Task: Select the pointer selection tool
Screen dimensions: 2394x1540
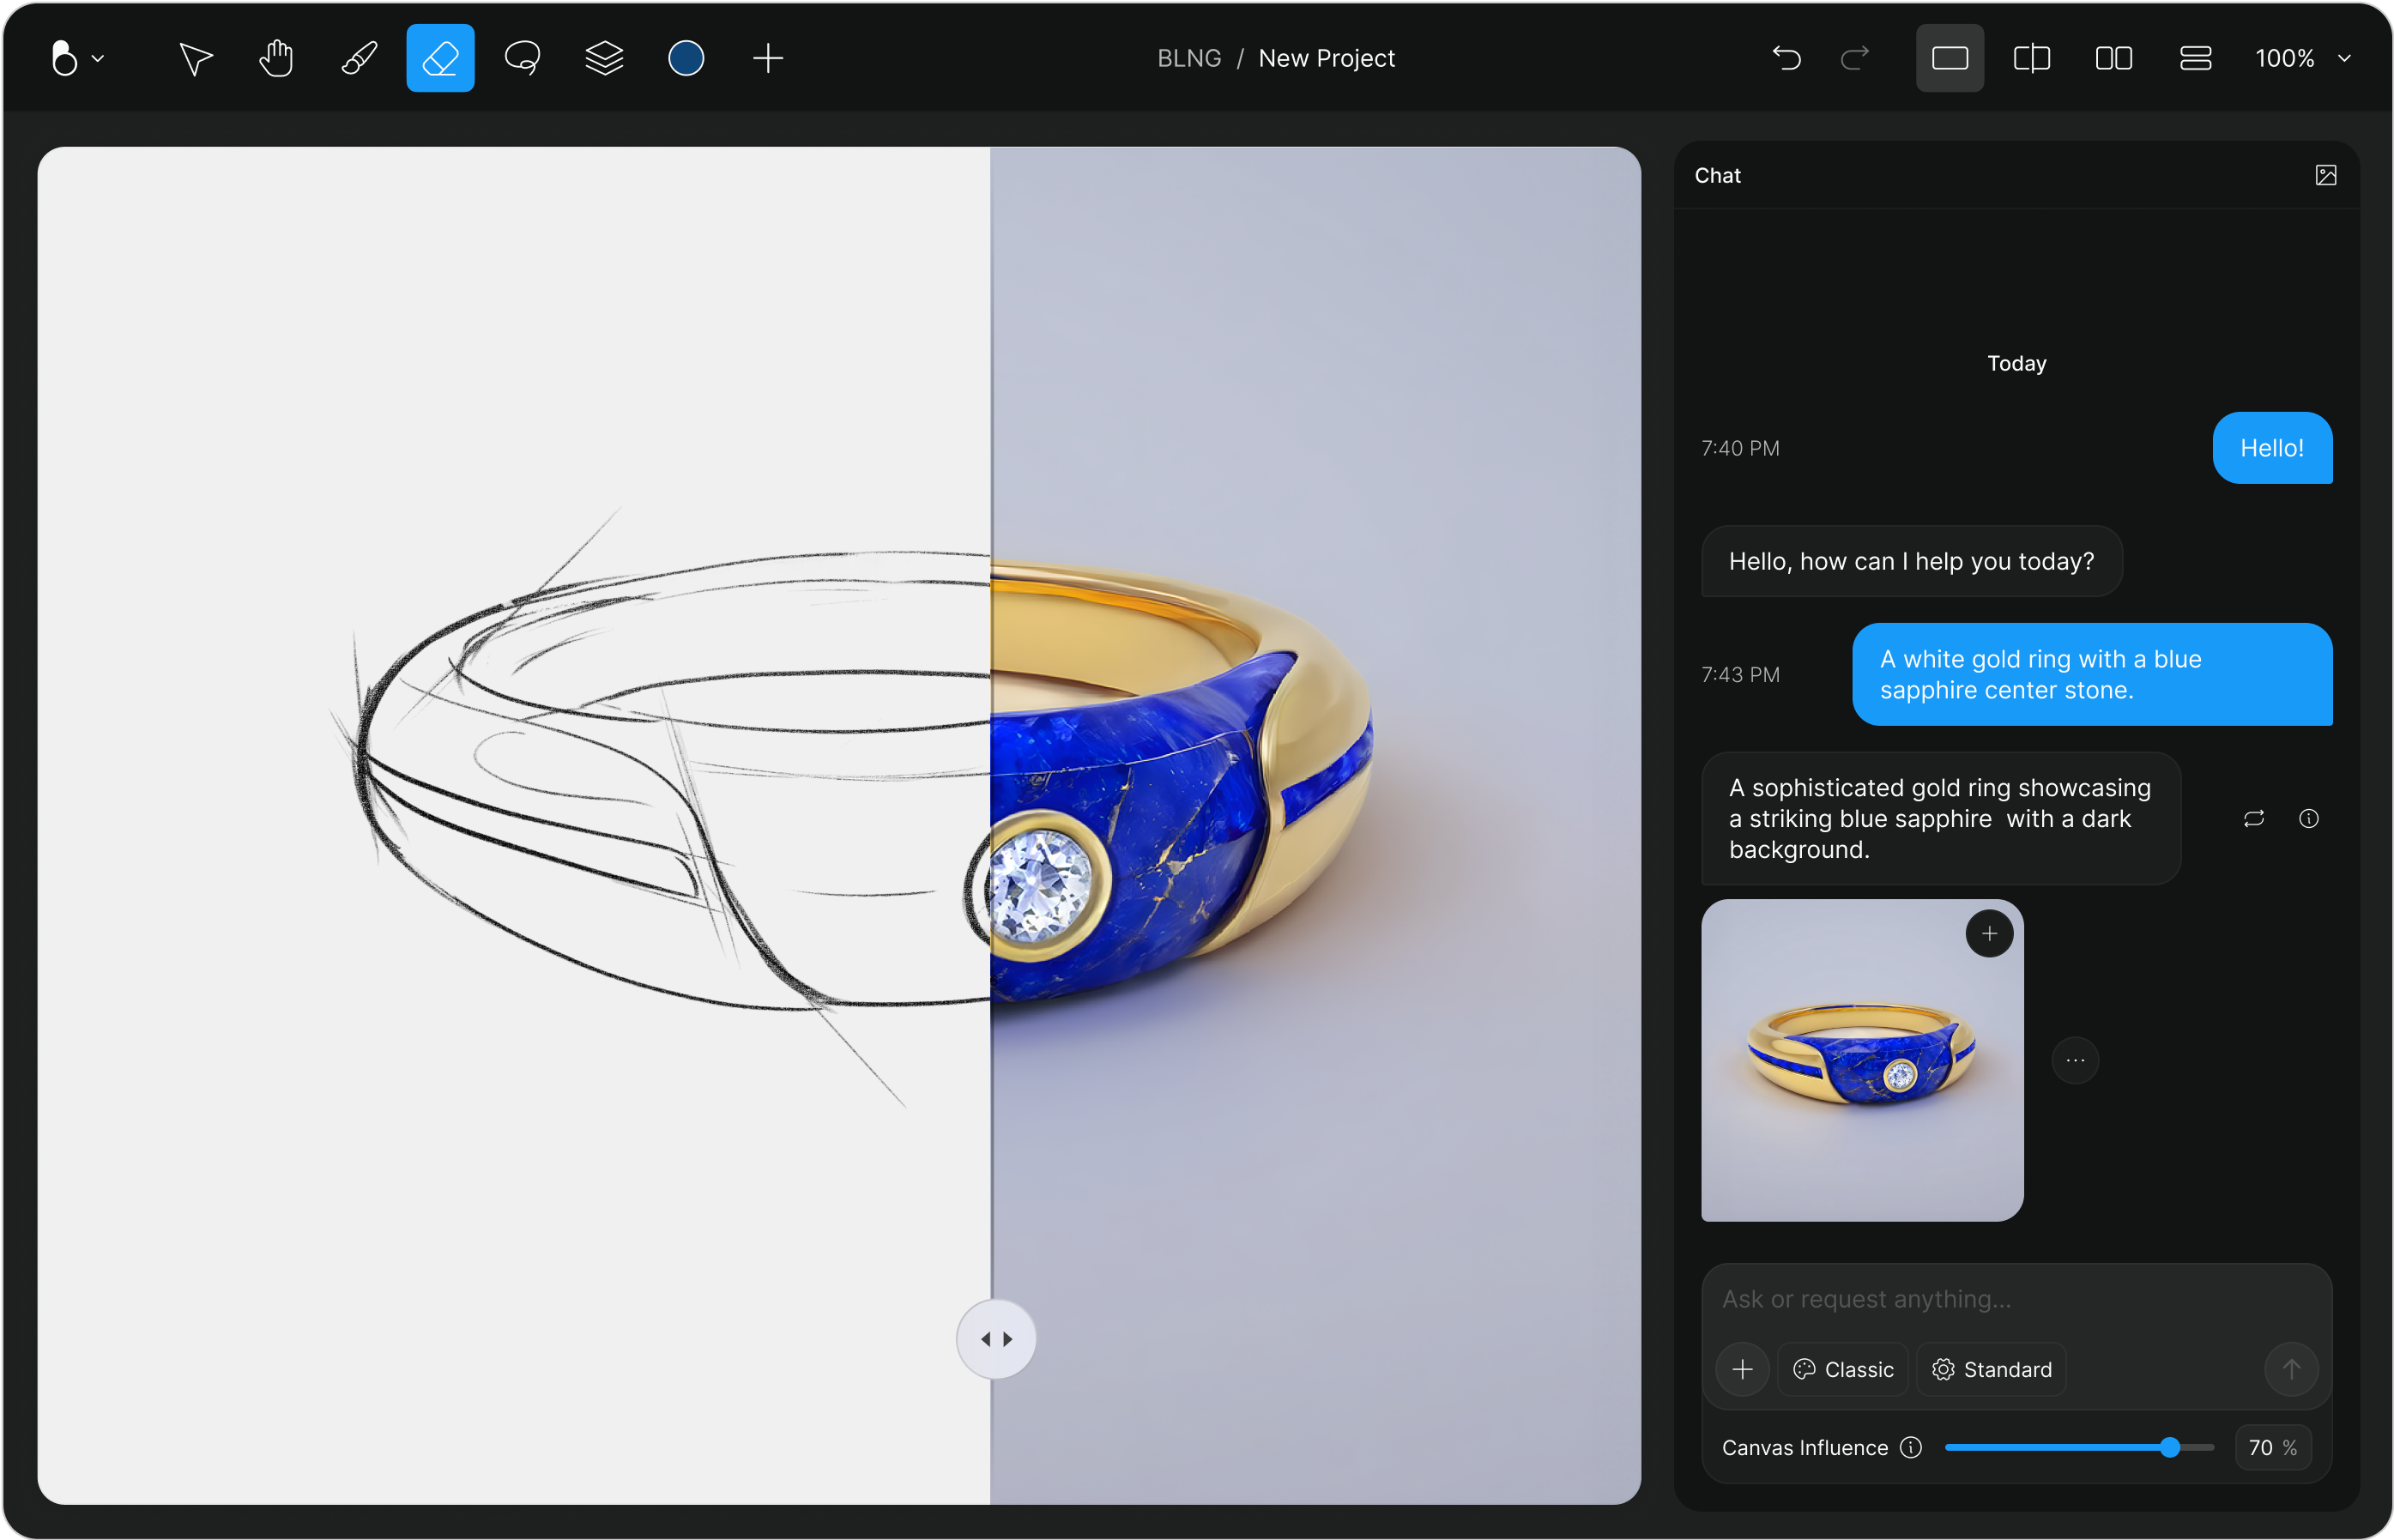Action: tap(195, 58)
